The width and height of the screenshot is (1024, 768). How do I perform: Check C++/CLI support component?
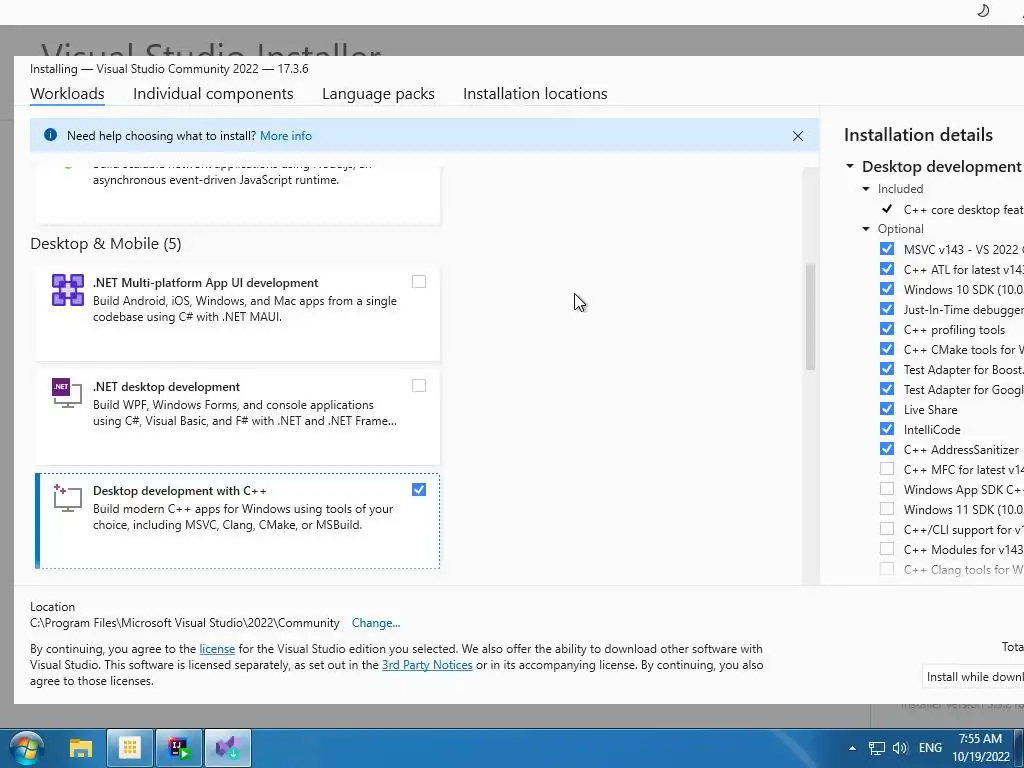[886, 529]
